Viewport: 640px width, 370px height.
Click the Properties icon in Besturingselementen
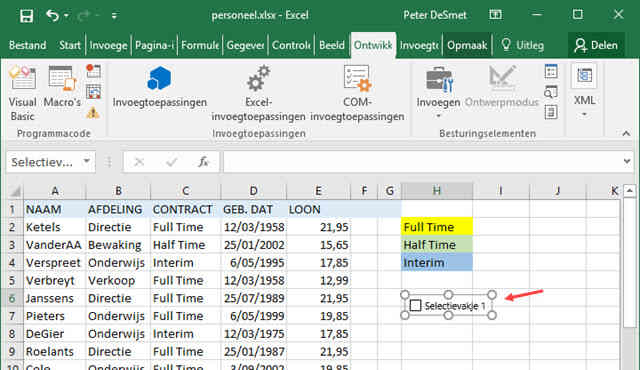coord(551,72)
